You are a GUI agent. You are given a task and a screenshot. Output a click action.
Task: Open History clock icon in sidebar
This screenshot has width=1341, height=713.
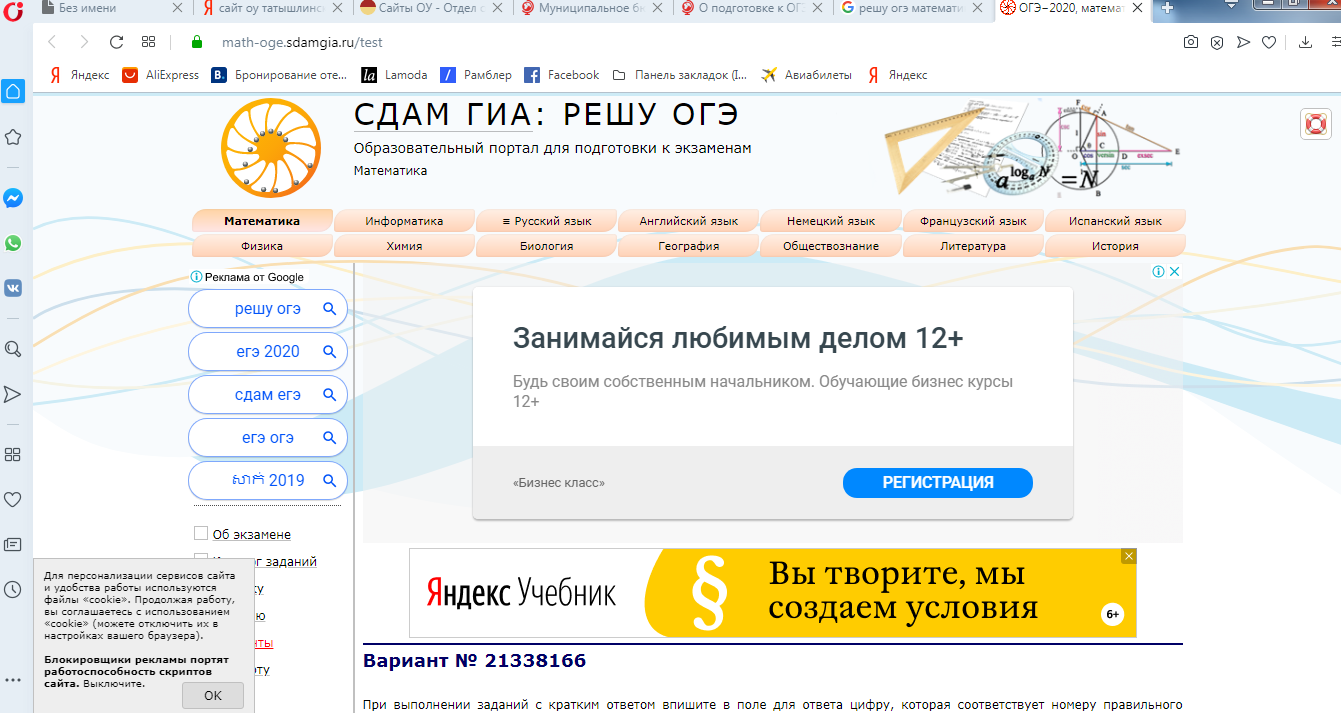pyautogui.click(x=13, y=590)
